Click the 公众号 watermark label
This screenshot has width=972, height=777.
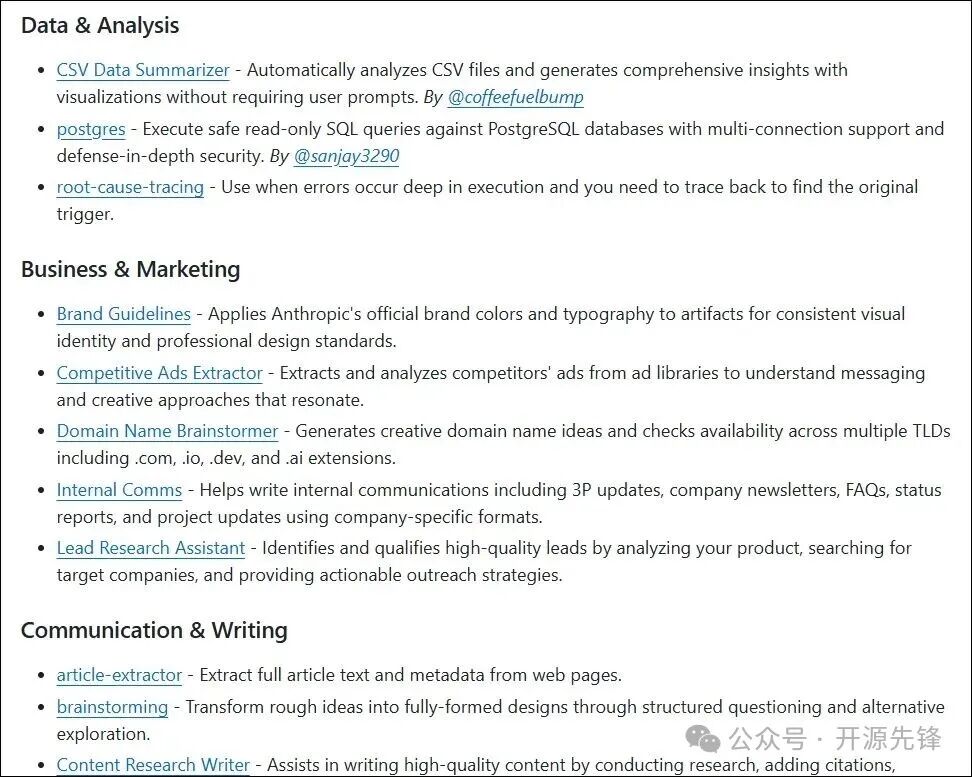pyautogui.click(x=767, y=739)
